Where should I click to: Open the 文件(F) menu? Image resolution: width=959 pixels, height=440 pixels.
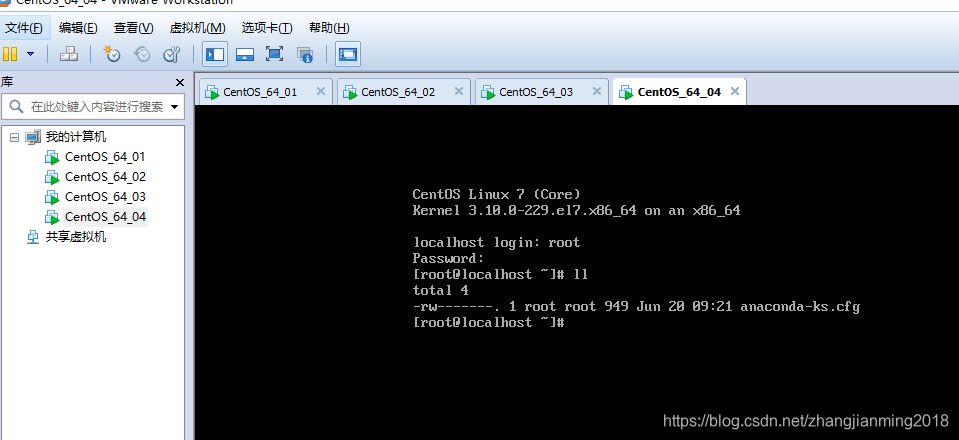tap(24, 28)
